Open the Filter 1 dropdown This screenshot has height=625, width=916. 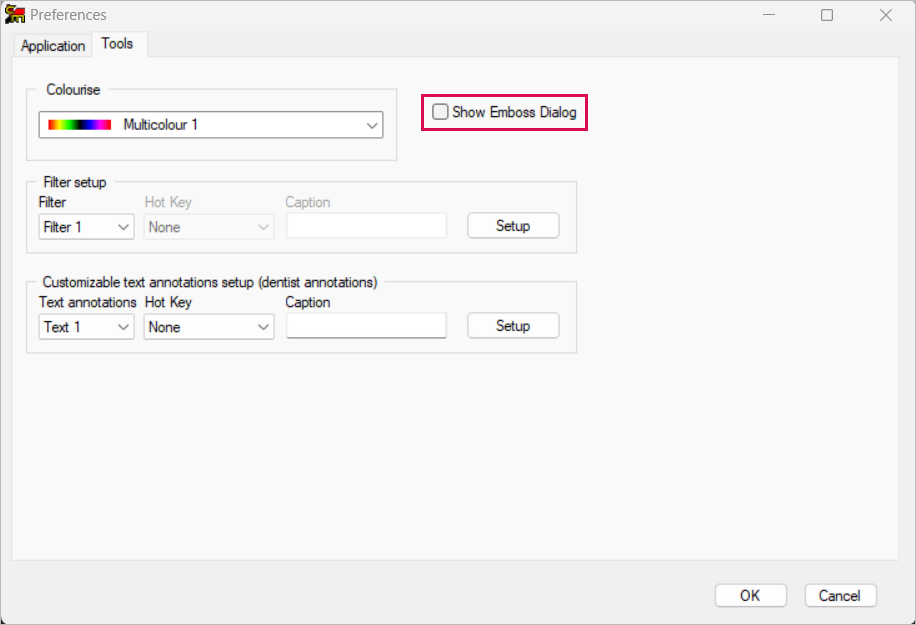(87, 227)
